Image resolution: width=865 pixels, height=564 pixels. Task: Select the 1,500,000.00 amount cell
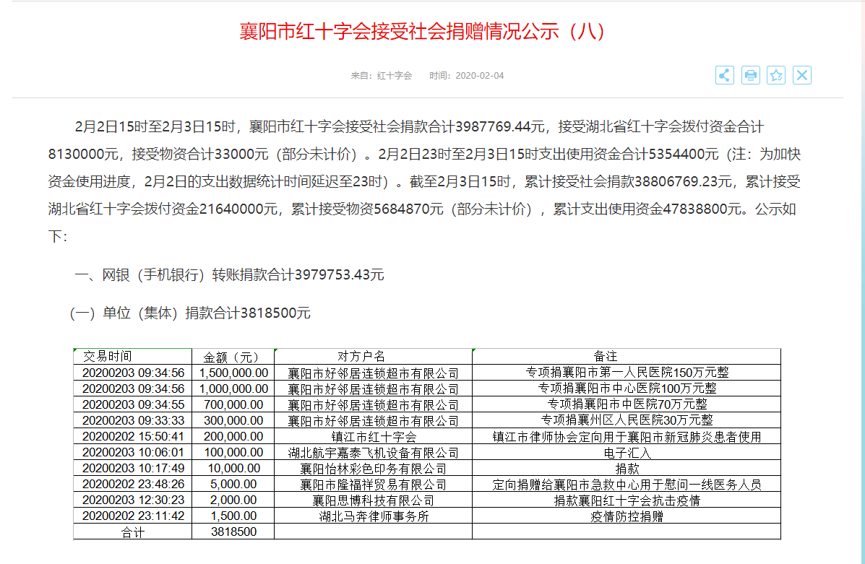click(234, 372)
